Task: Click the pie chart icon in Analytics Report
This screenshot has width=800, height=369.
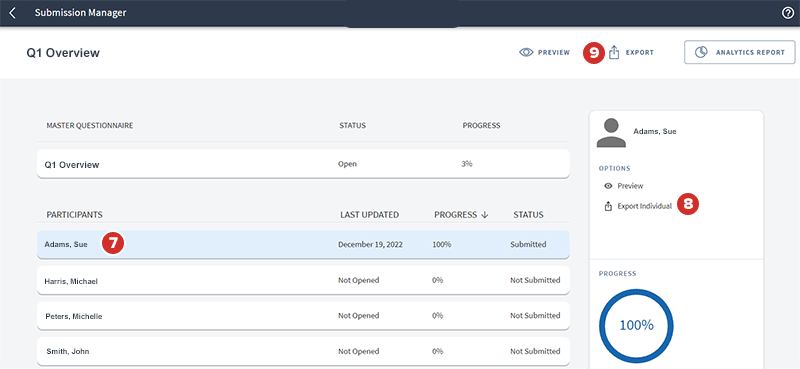Action: [702, 52]
